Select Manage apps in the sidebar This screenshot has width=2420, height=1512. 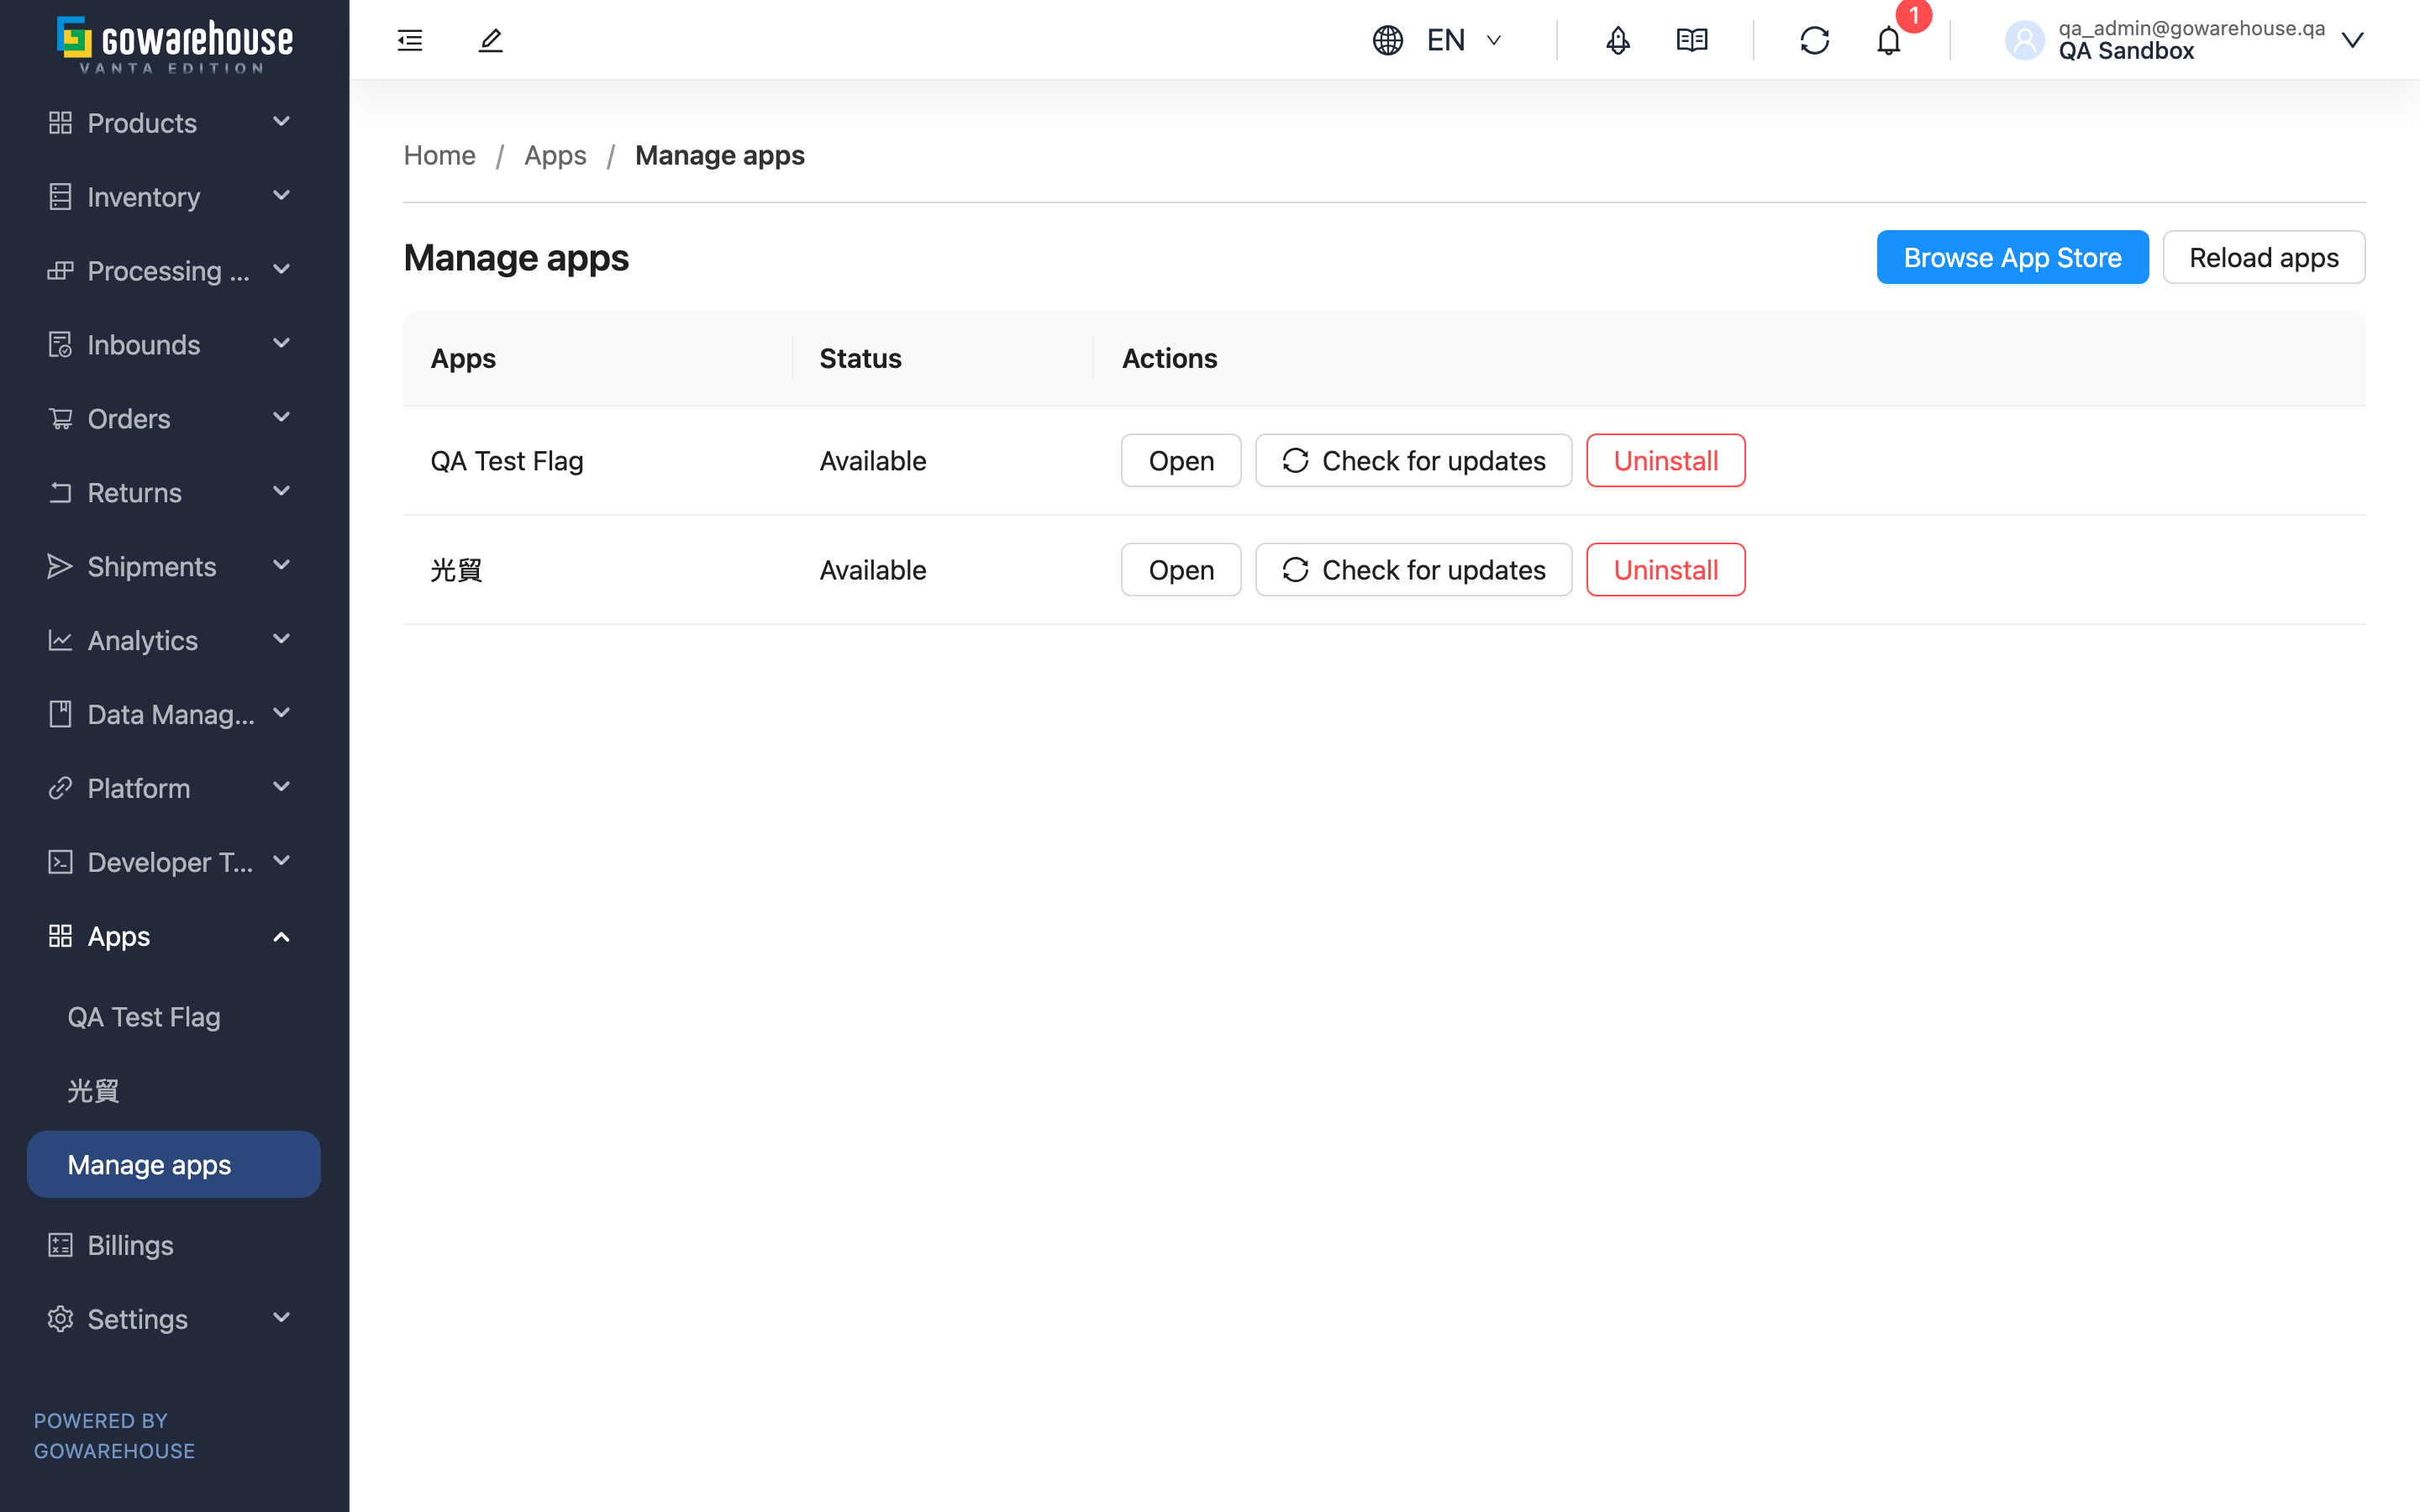(174, 1165)
